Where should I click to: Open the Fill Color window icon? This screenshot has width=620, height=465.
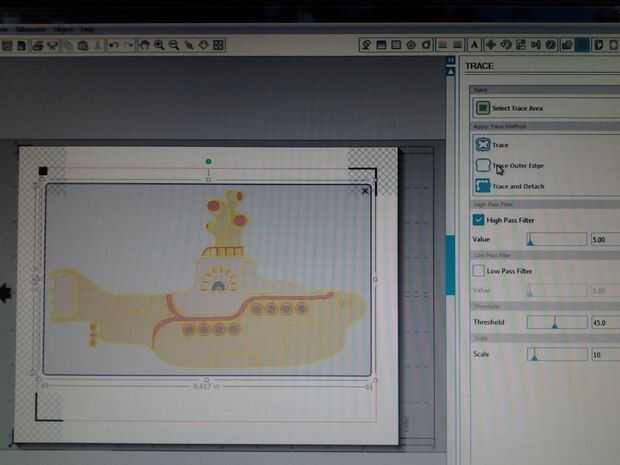coord(366,45)
